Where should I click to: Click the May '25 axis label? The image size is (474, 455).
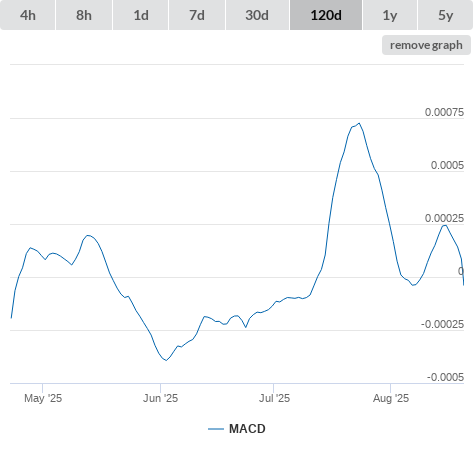43,398
